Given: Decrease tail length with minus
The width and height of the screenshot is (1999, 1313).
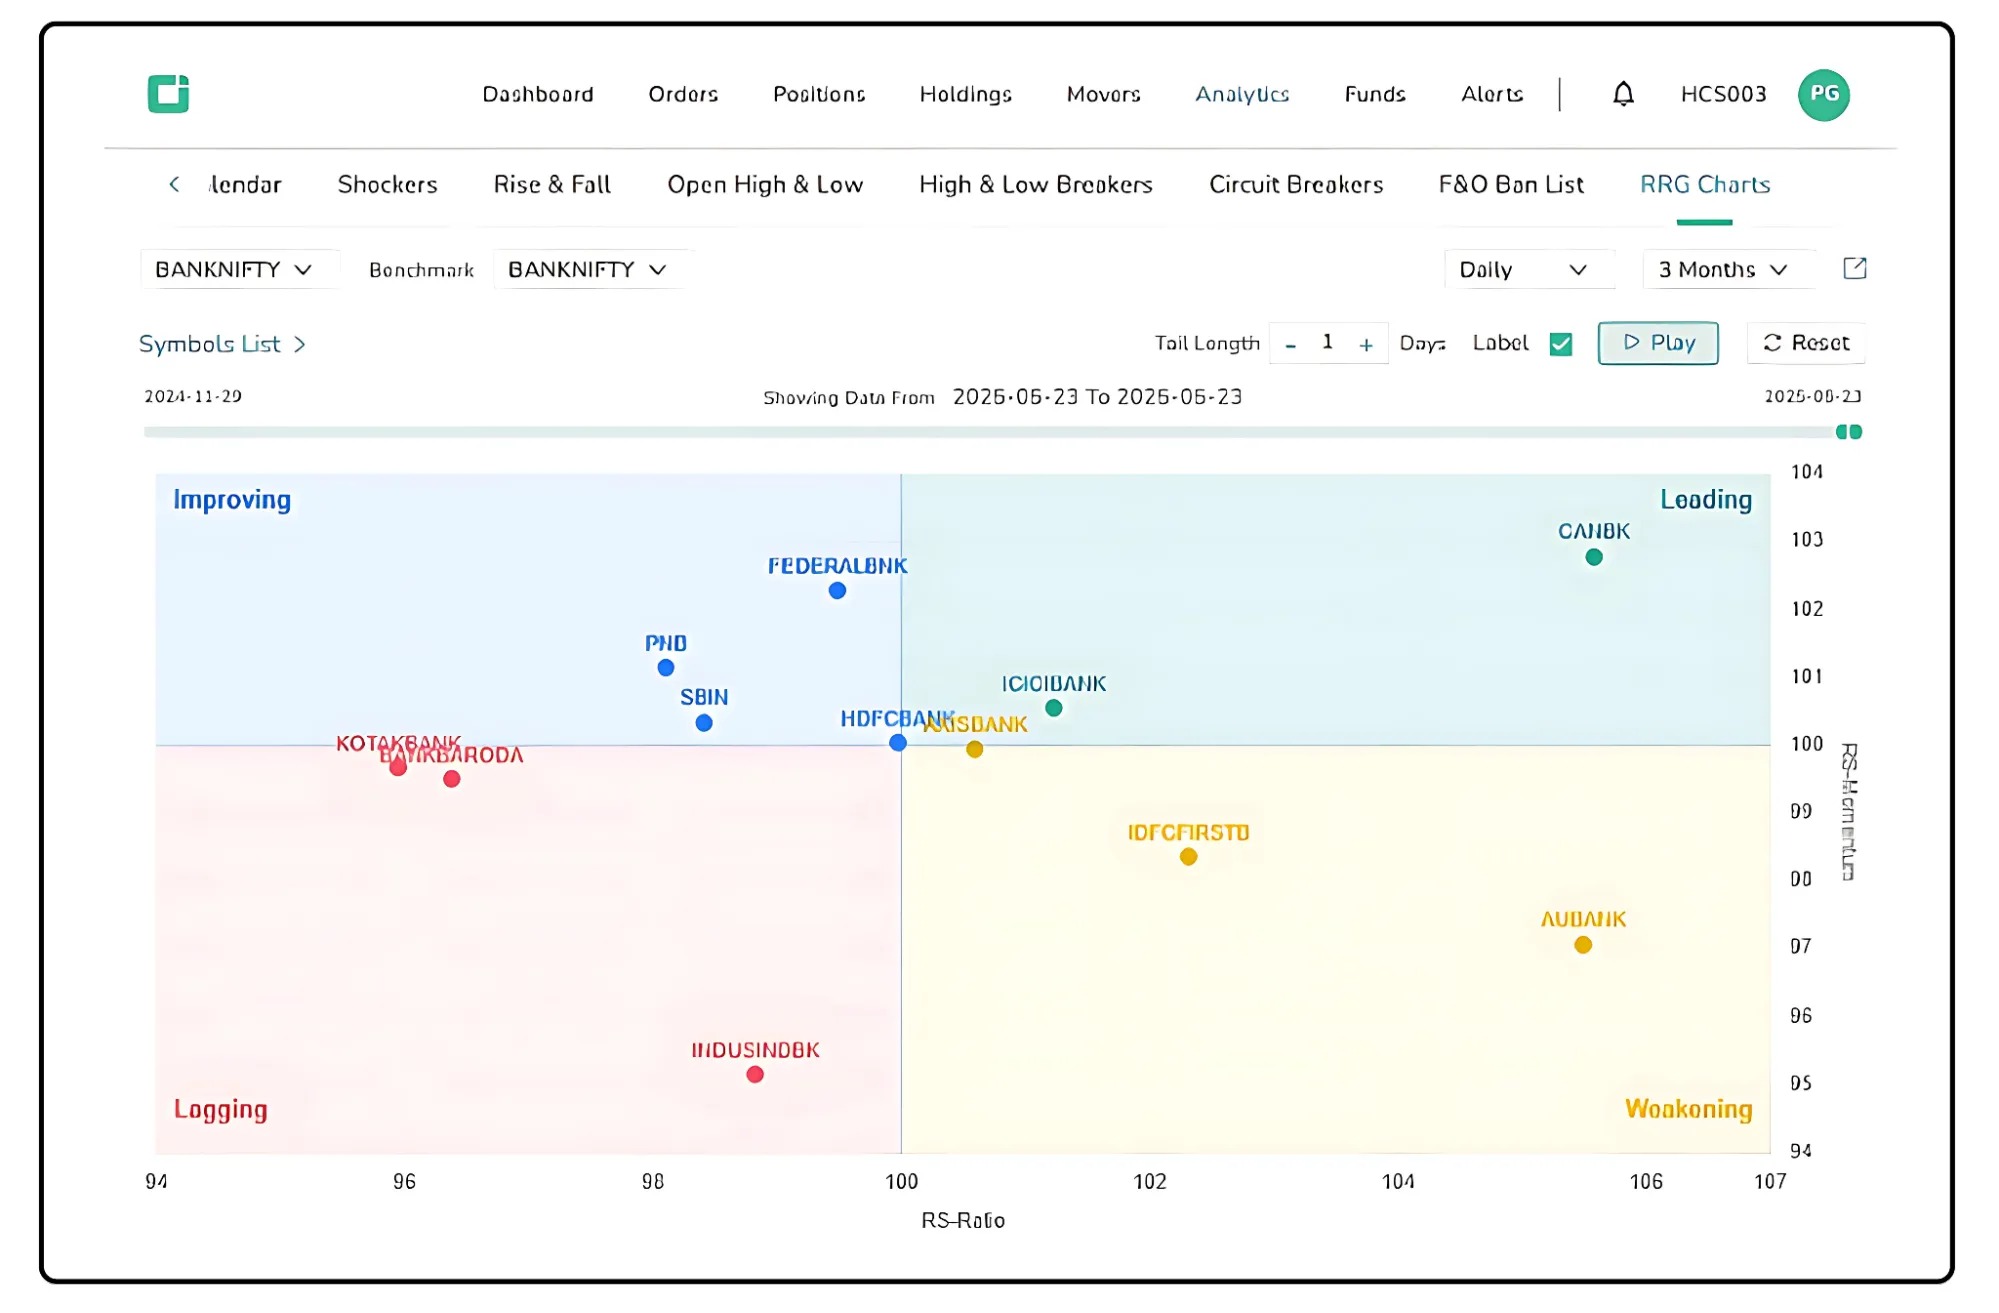Looking at the screenshot, I should [1291, 345].
